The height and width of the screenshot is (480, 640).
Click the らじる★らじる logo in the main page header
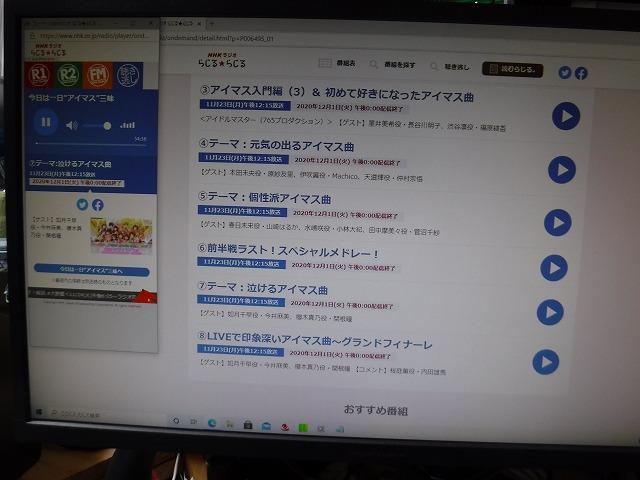tap(222, 60)
